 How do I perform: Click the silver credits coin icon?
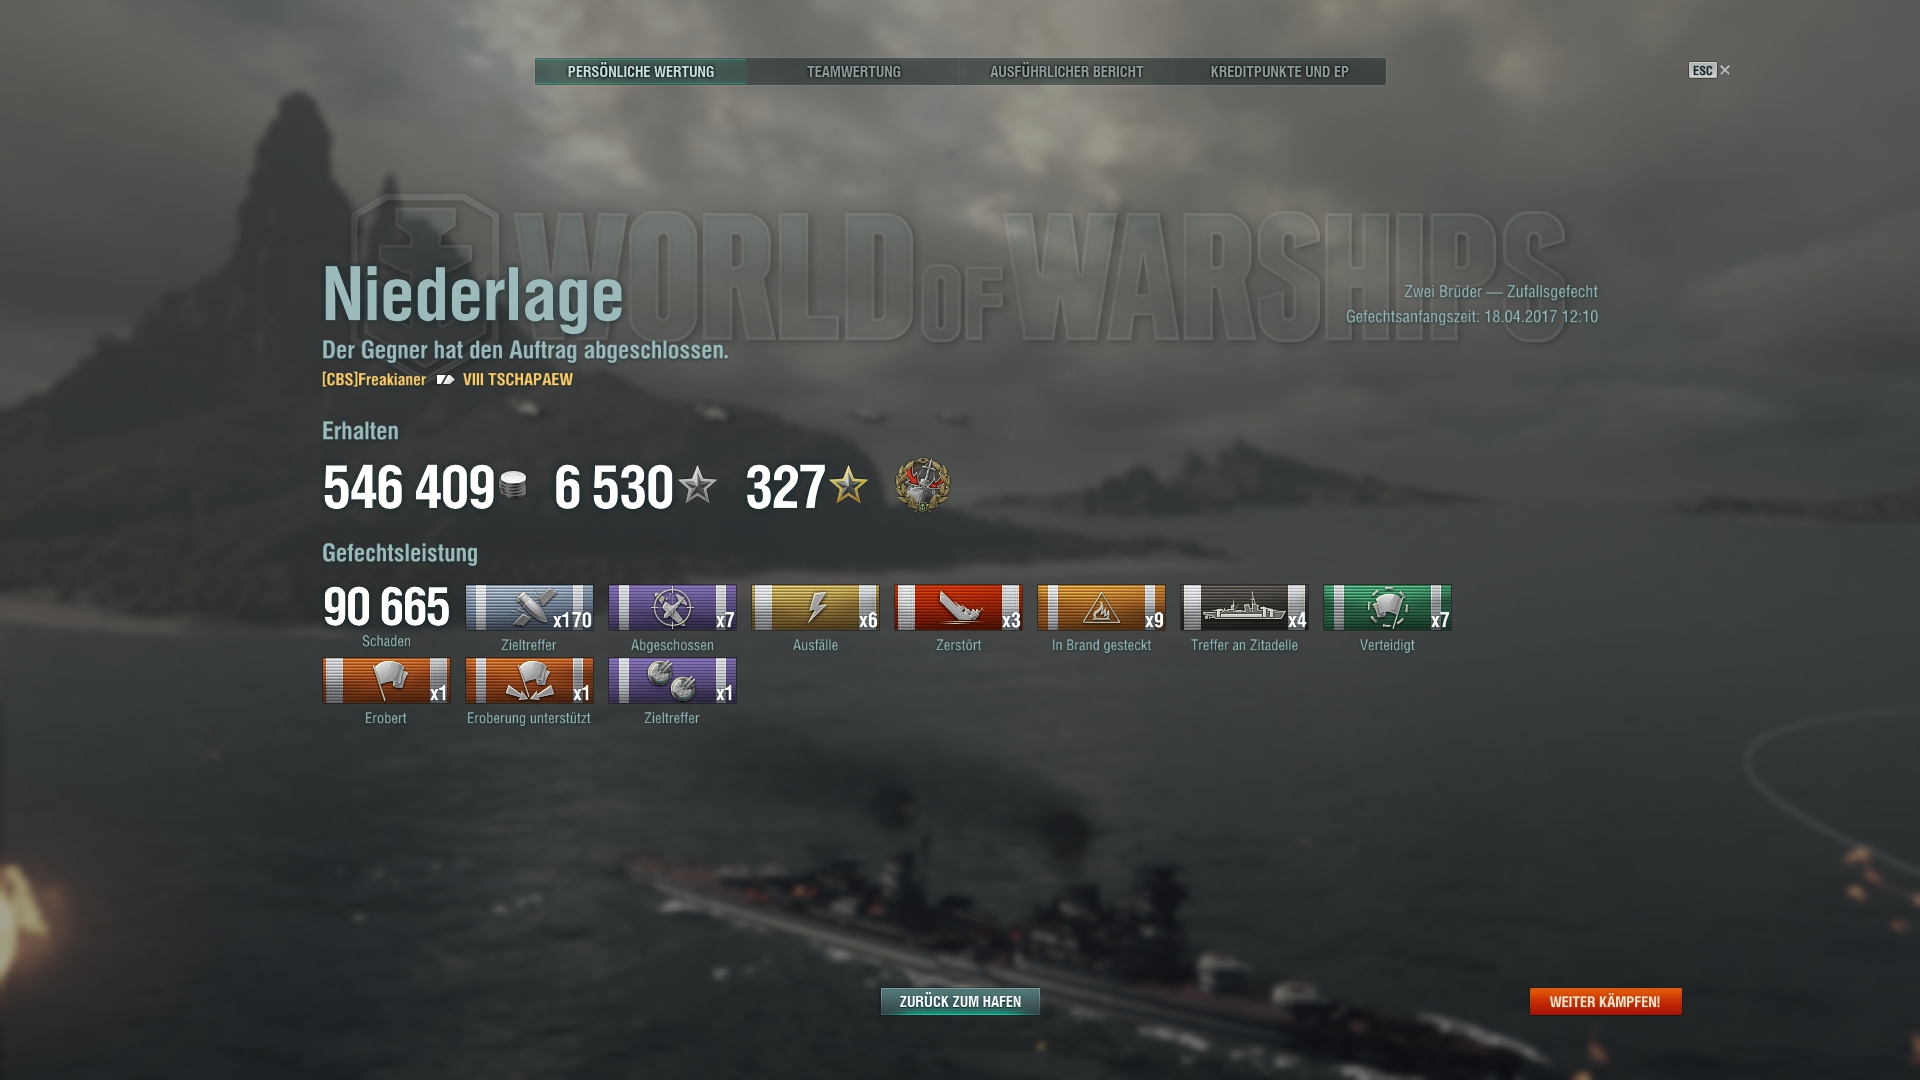[513, 485]
